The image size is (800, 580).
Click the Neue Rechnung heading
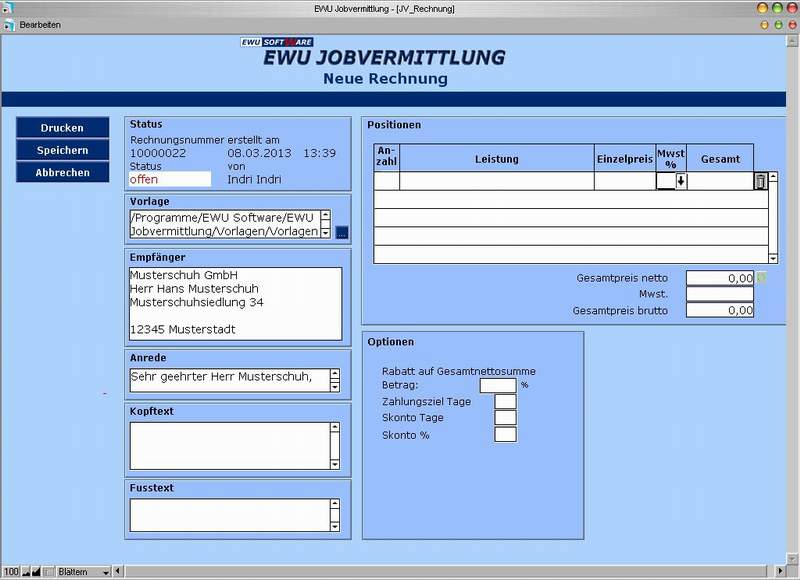[x=385, y=79]
